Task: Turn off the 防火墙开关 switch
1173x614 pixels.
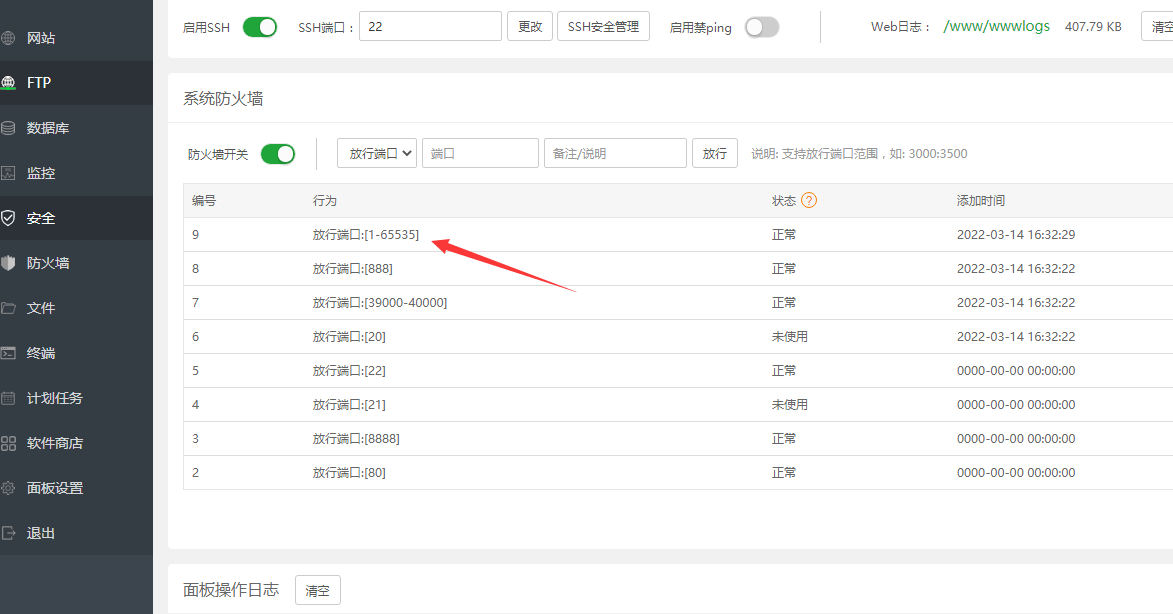Action: point(278,154)
